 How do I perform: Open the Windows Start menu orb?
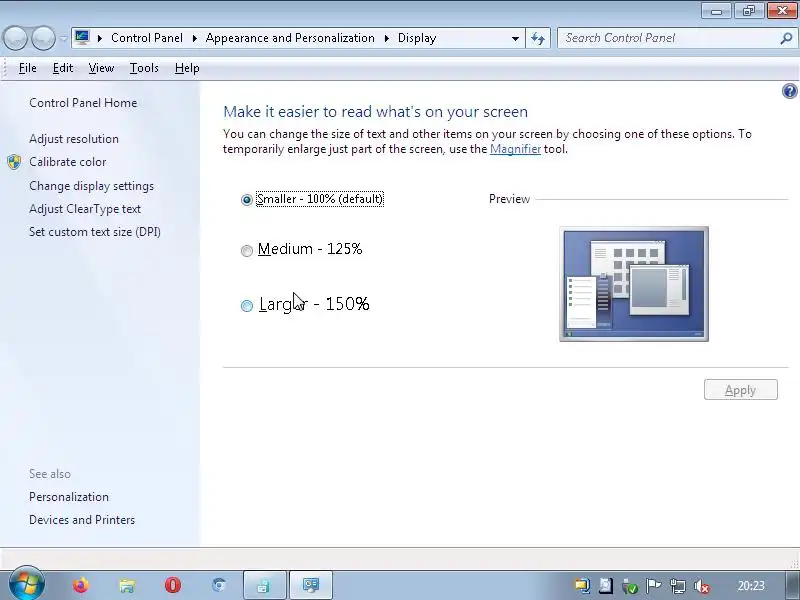coord(27,584)
